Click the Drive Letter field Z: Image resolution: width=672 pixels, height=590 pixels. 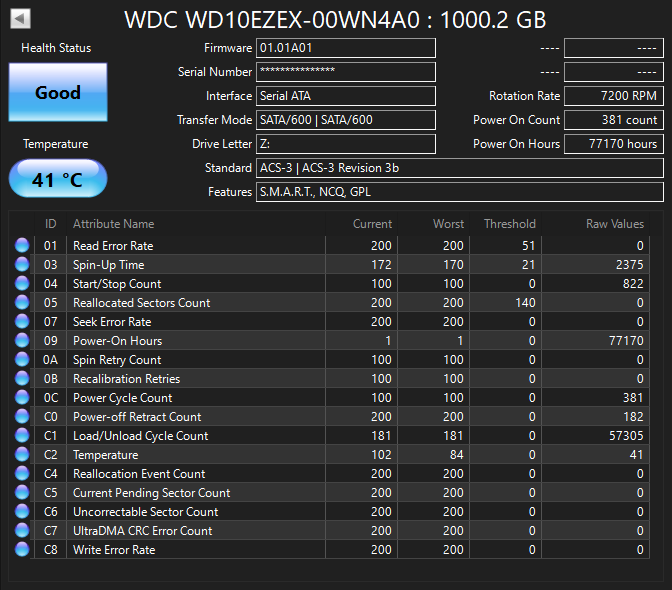346,144
